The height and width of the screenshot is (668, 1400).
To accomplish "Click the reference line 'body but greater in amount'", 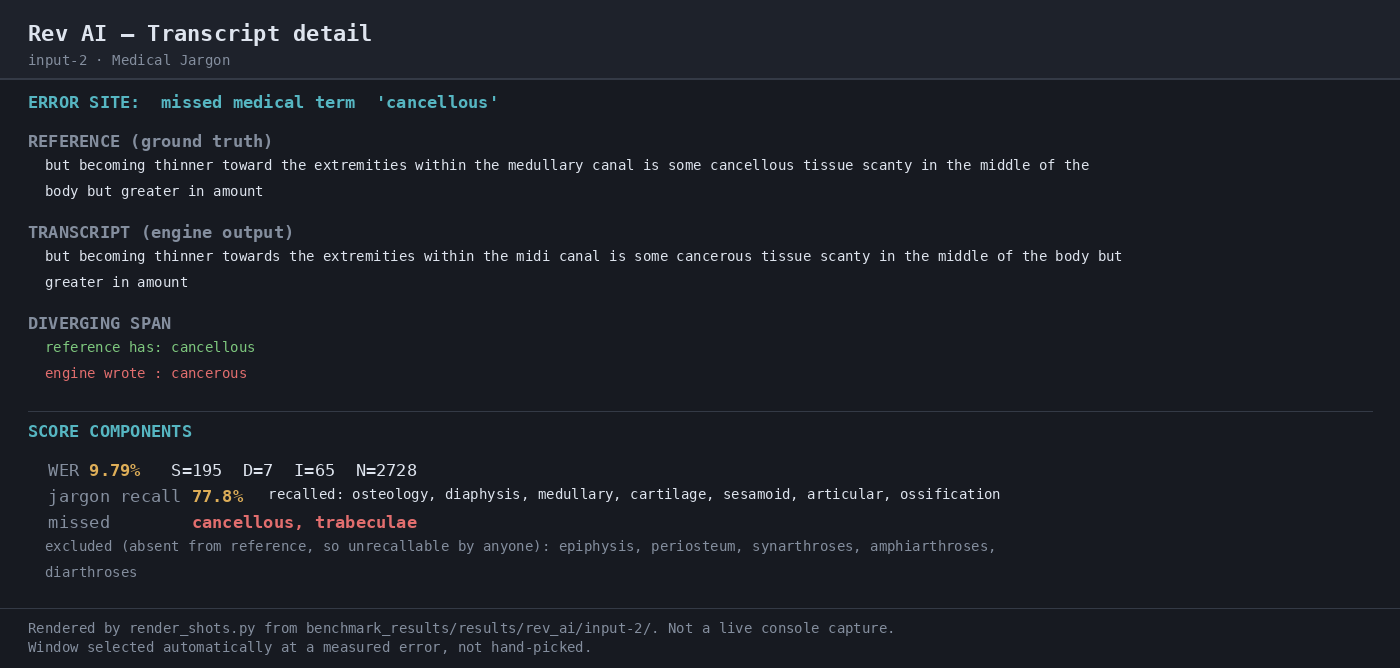I will (x=154, y=192).
